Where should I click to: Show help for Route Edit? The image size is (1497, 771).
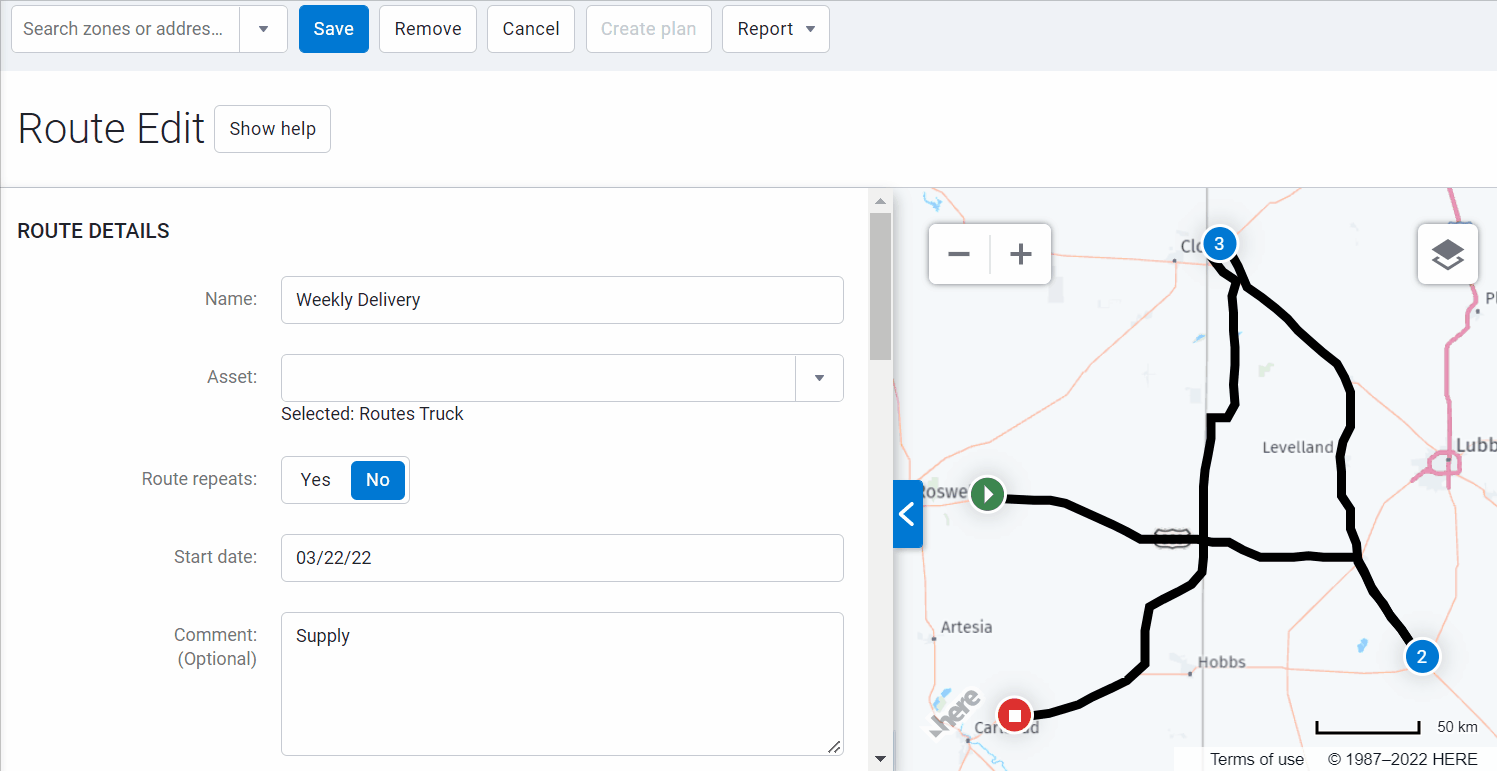[x=272, y=129]
